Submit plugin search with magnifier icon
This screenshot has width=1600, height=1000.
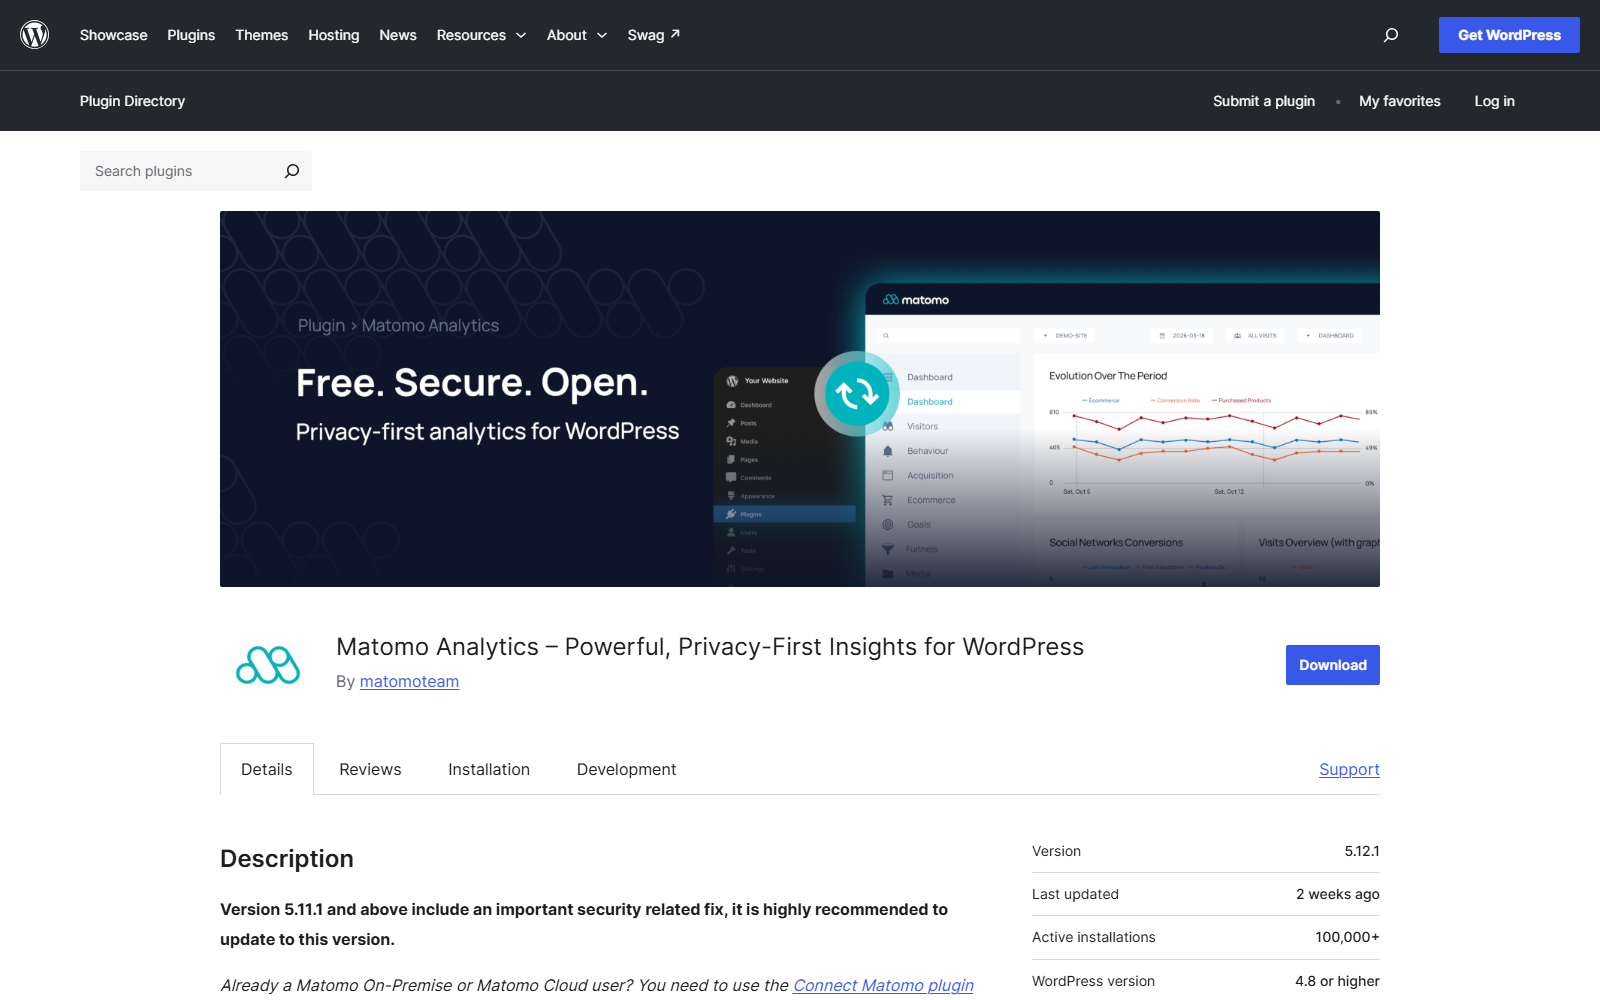(x=292, y=171)
